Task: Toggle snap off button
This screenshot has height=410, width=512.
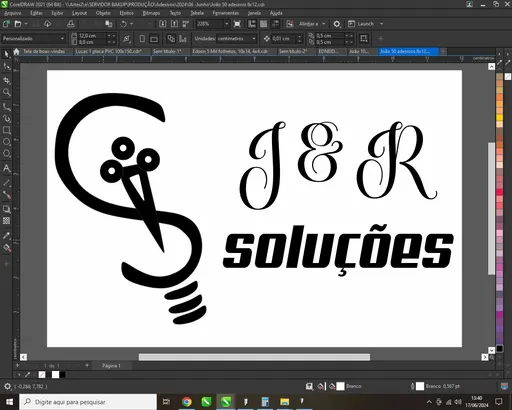Action: [290, 24]
